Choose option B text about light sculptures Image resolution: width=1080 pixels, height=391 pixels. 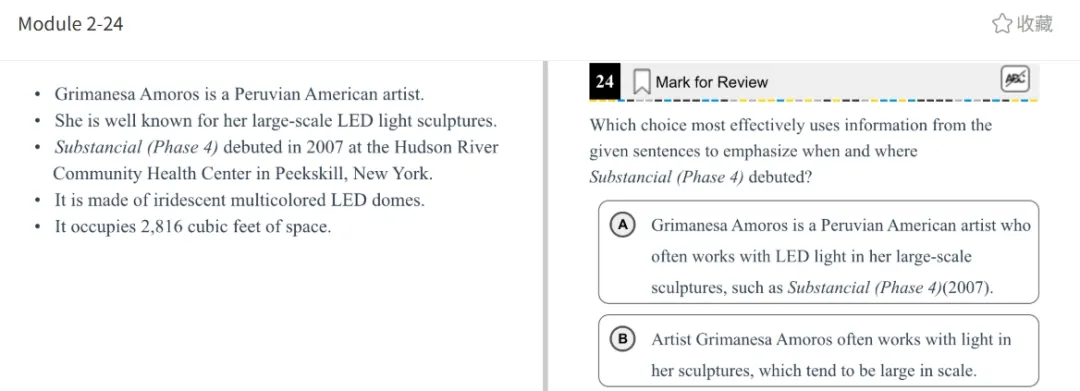point(831,355)
